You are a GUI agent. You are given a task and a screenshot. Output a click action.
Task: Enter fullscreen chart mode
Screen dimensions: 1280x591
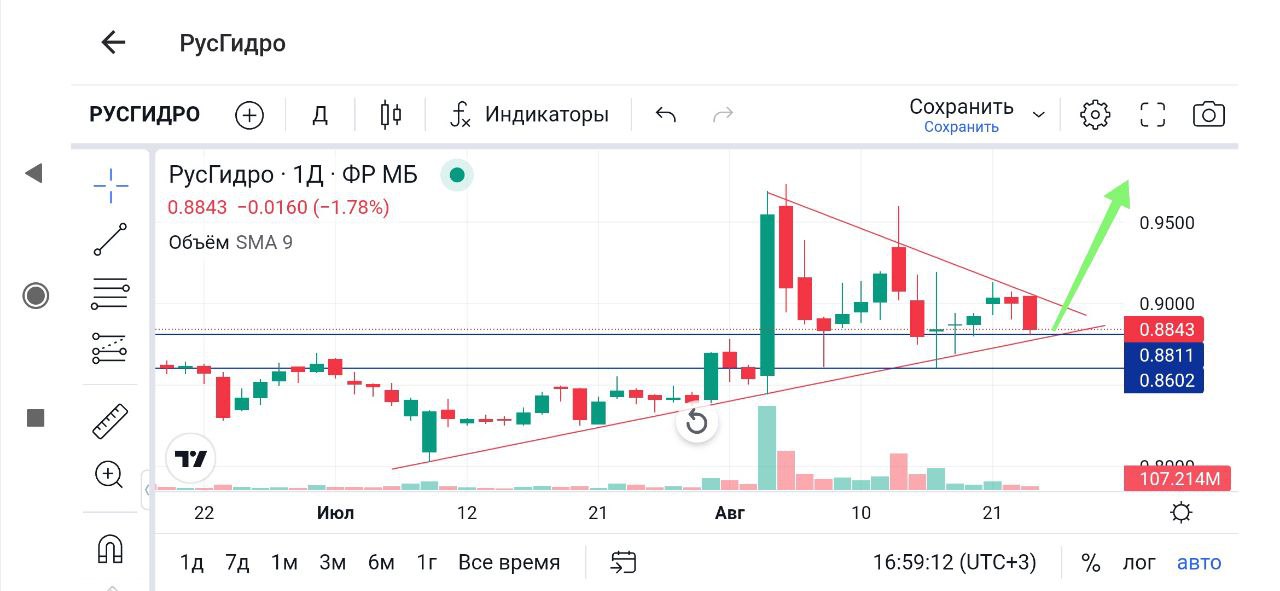(x=1153, y=115)
